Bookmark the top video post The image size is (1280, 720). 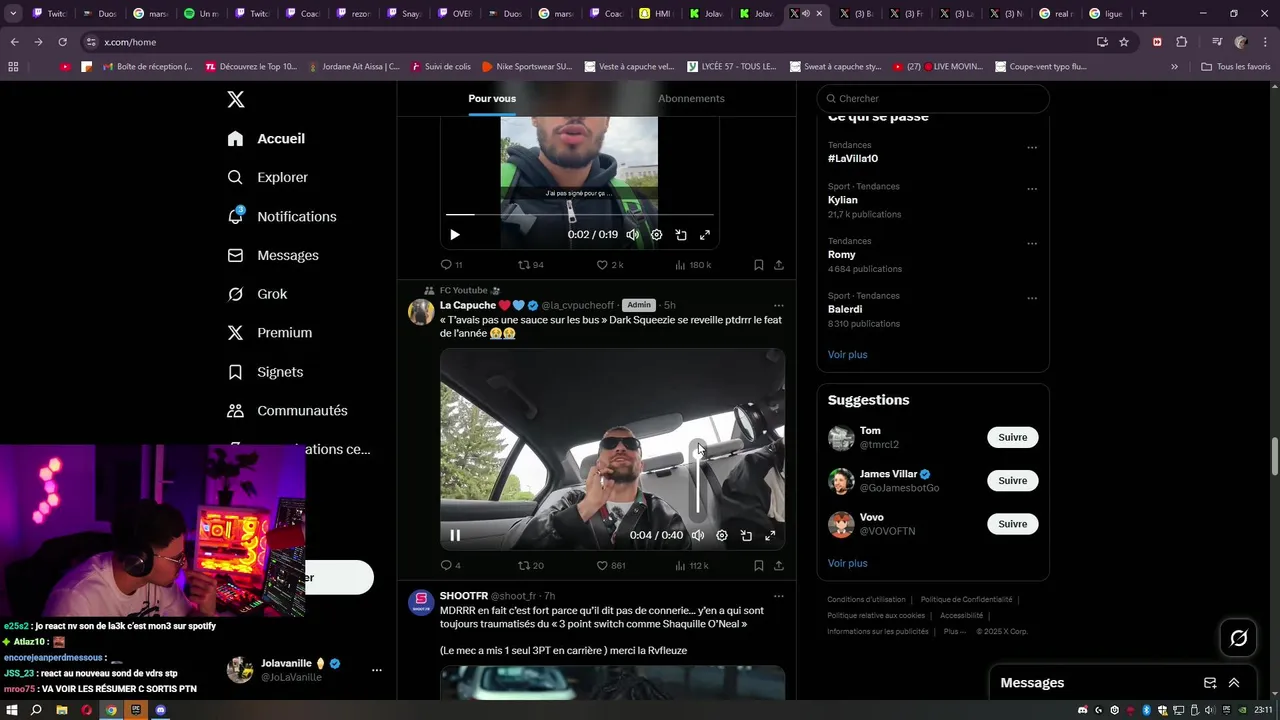(x=759, y=265)
